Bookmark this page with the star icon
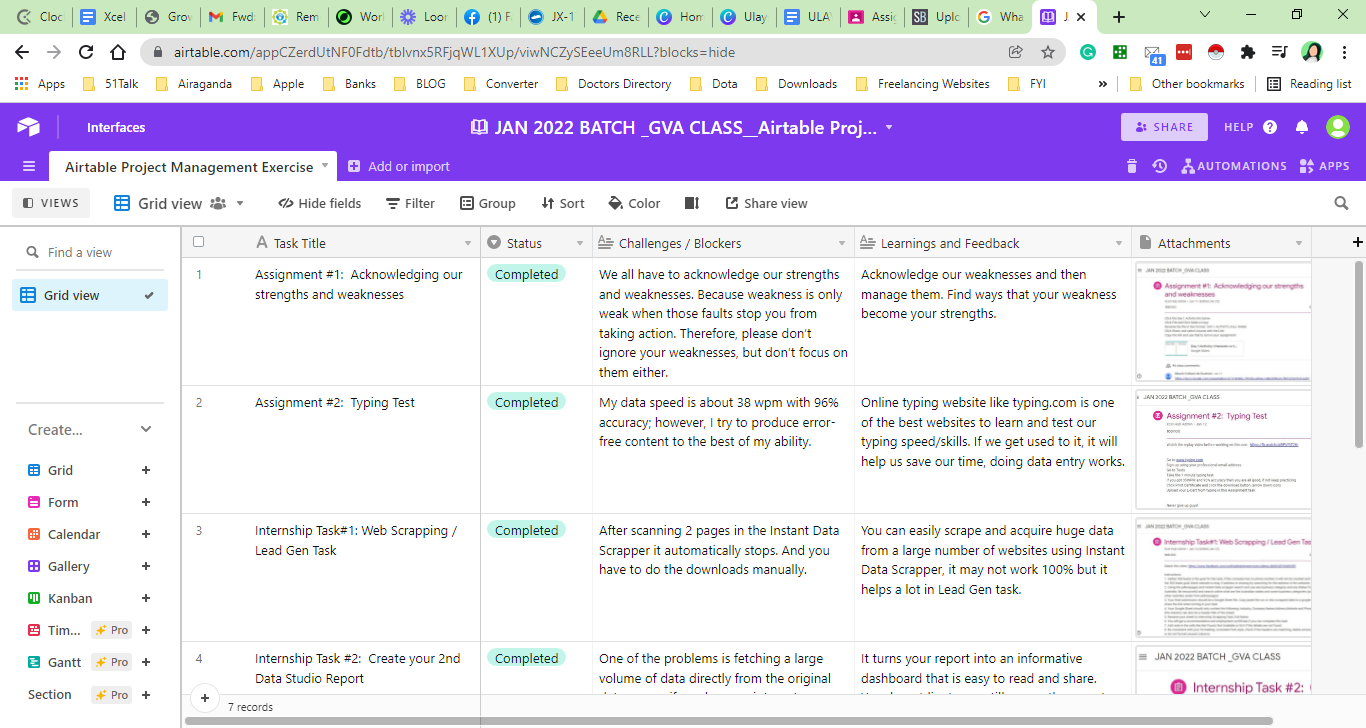The width and height of the screenshot is (1366, 728). 1047,52
